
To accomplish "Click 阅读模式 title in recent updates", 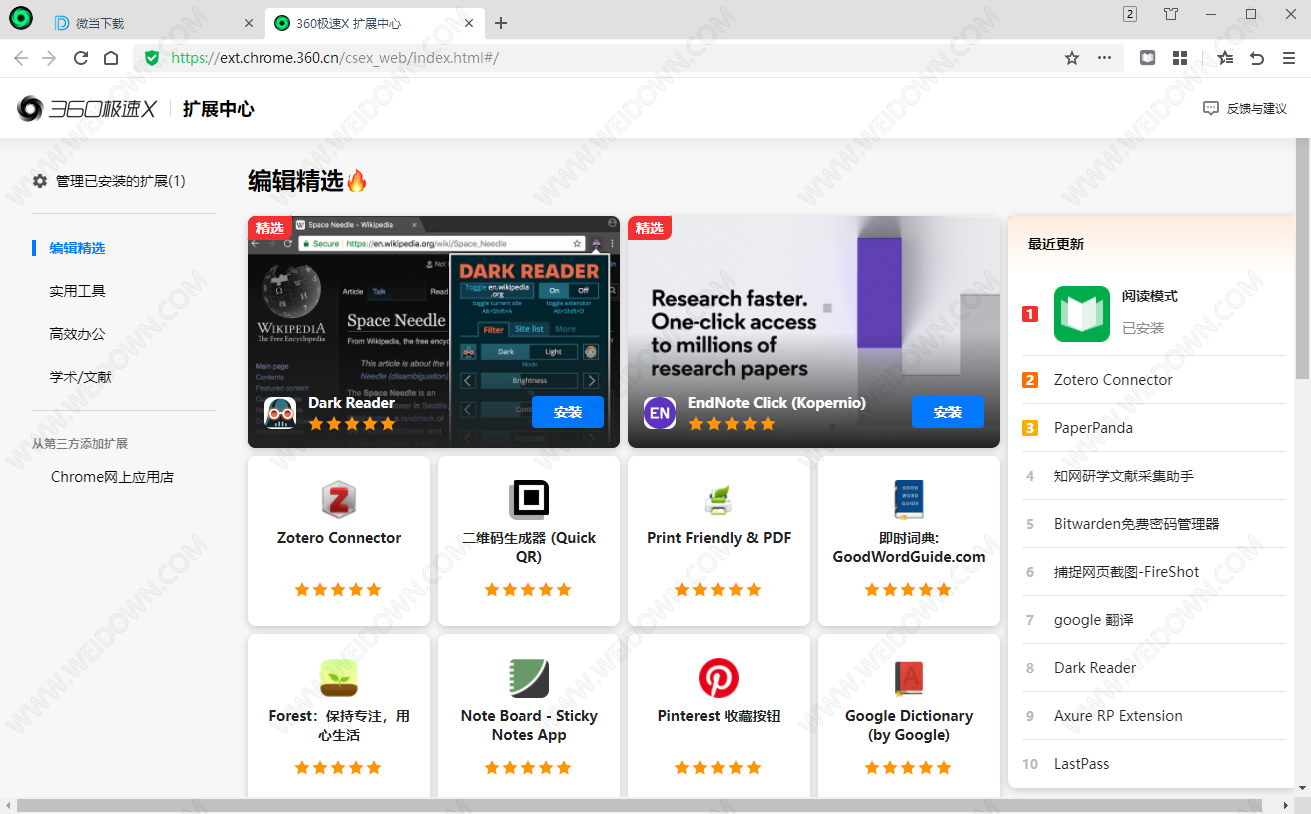I will click(x=1150, y=296).
